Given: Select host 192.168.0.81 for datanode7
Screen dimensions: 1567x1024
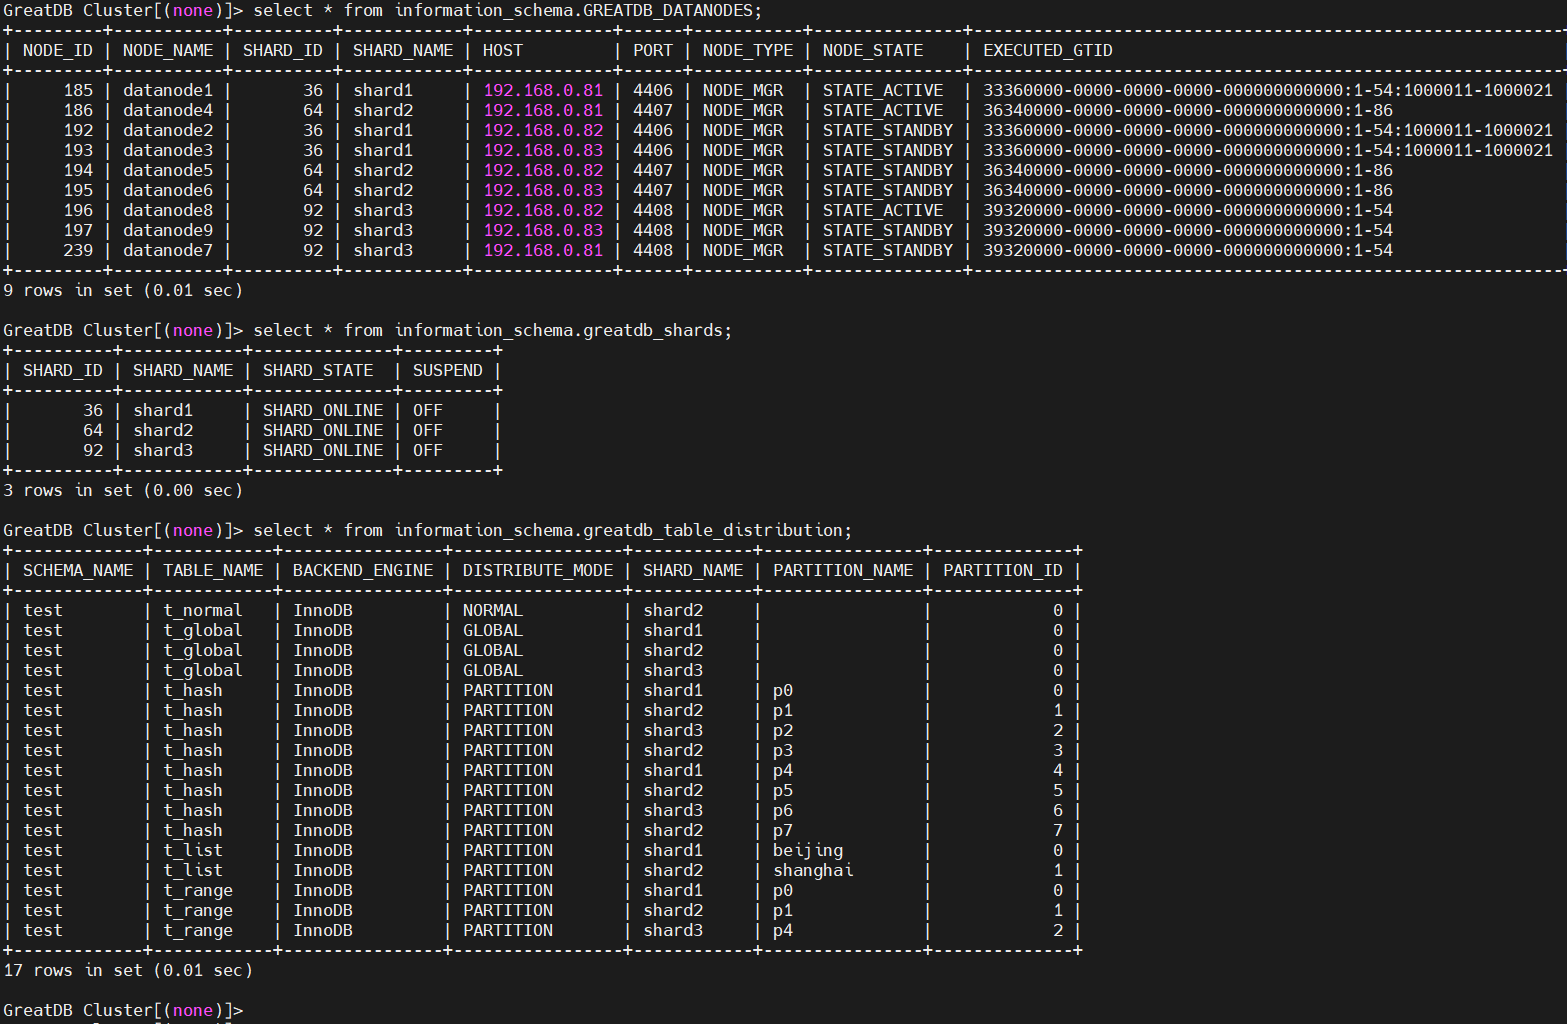Looking at the screenshot, I should [x=543, y=250].
